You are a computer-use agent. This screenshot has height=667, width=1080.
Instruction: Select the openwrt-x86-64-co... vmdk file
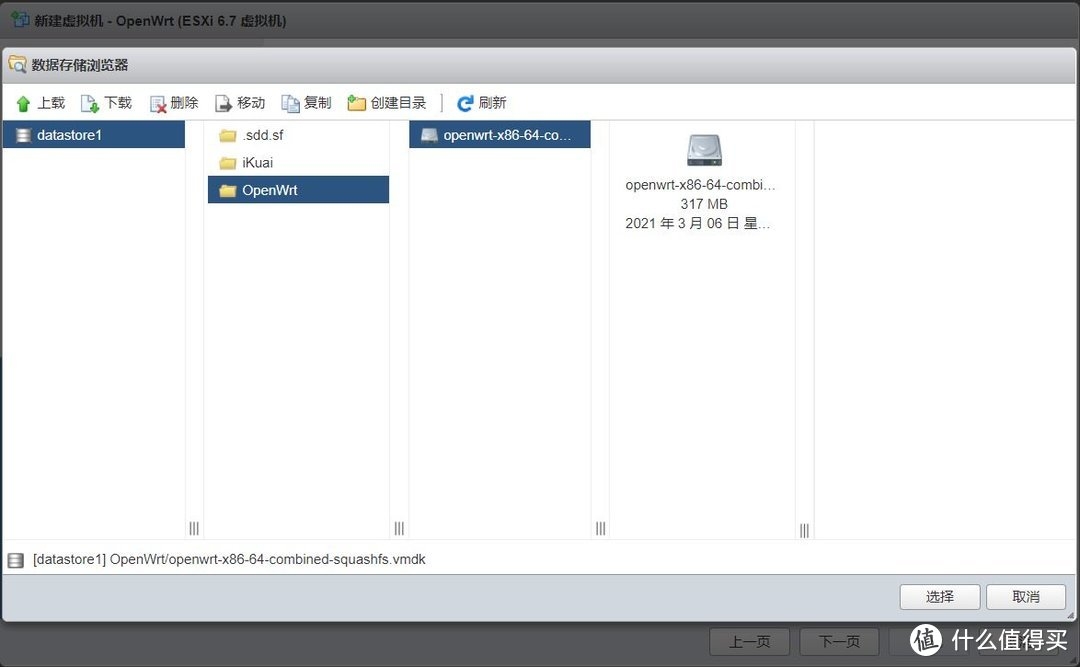tap(499, 135)
